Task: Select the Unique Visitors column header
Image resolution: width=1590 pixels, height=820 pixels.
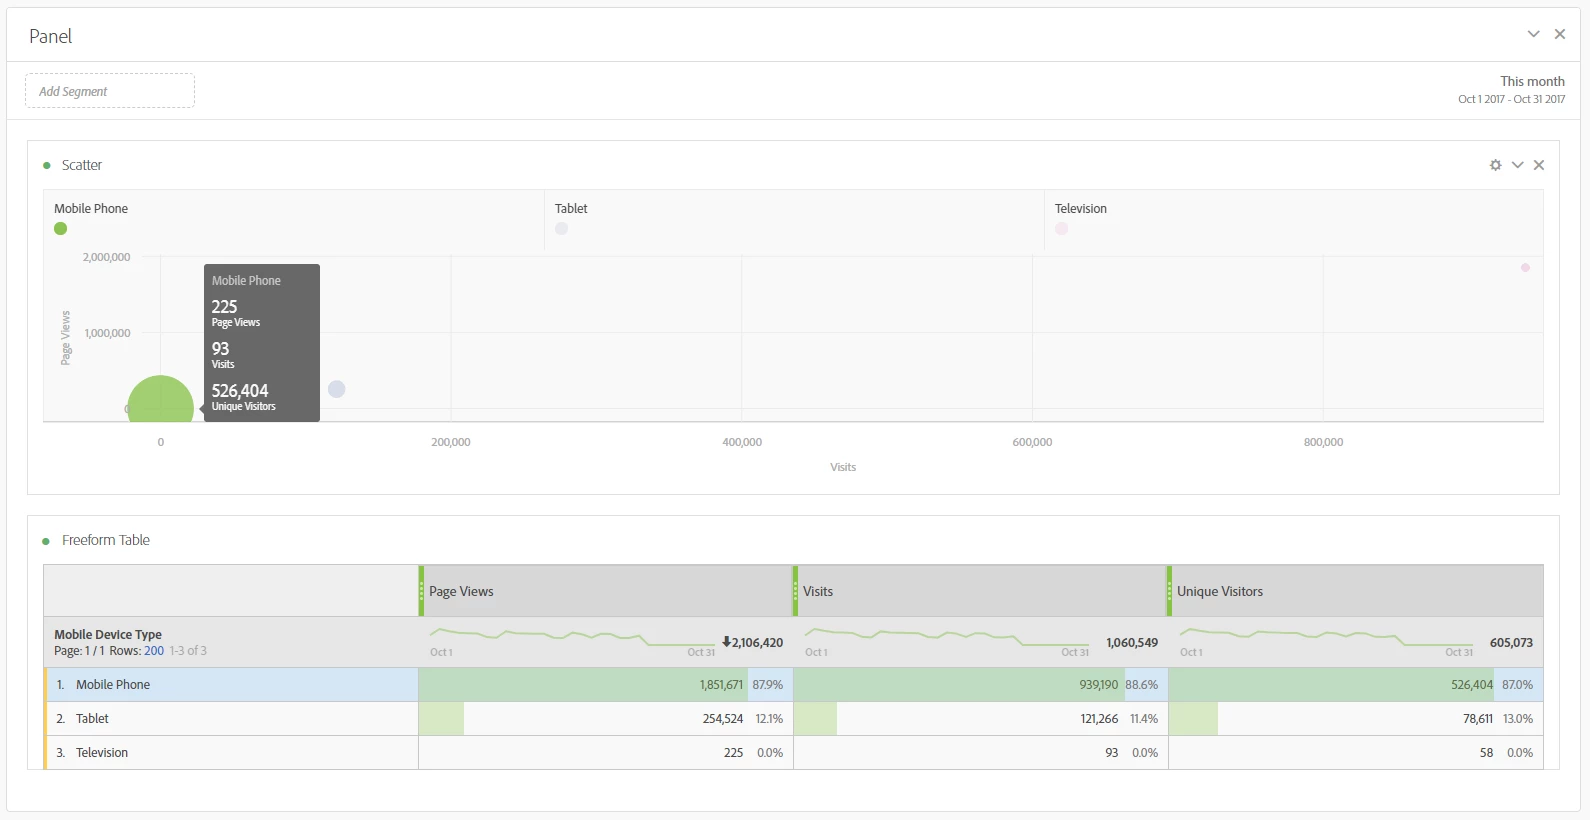Action: pyautogui.click(x=1355, y=591)
